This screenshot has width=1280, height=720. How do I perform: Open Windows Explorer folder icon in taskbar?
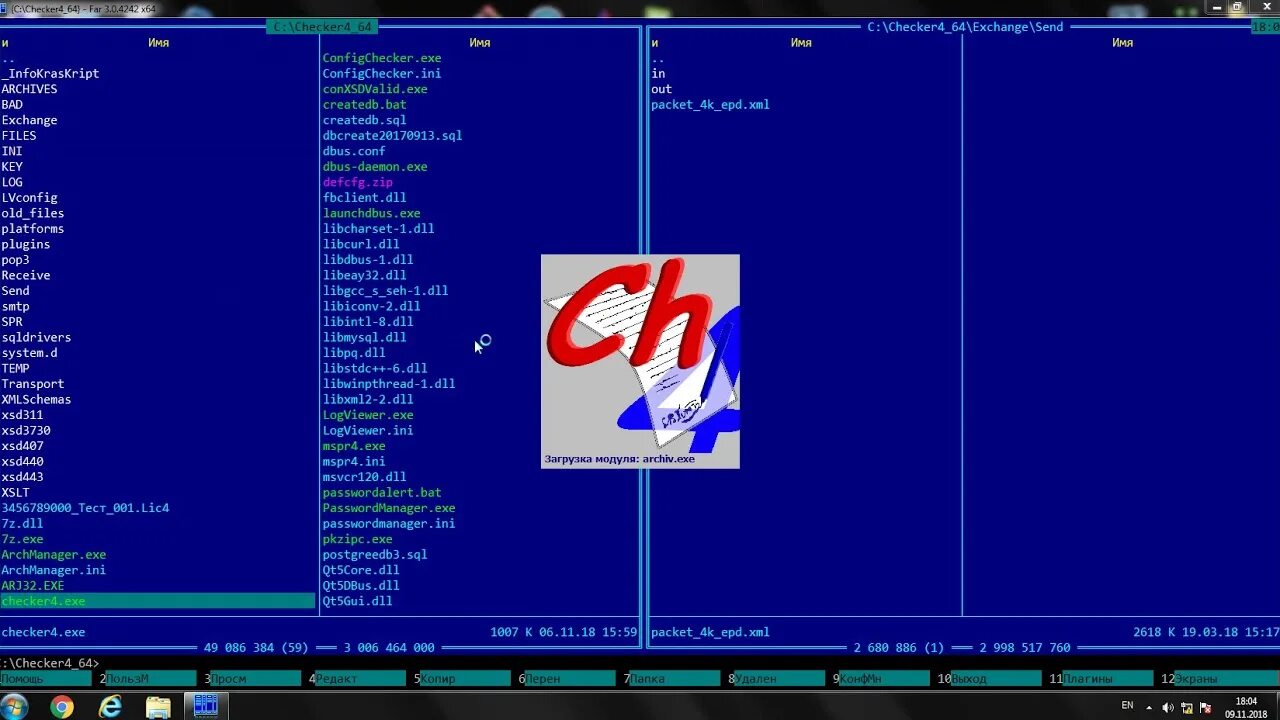[x=158, y=707]
